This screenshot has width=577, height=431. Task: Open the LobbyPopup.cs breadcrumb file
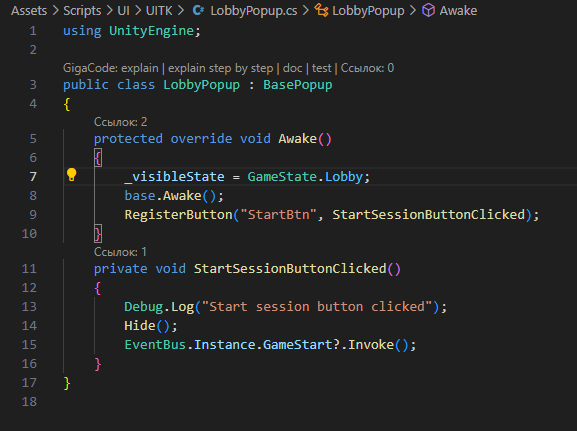[x=254, y=11]
